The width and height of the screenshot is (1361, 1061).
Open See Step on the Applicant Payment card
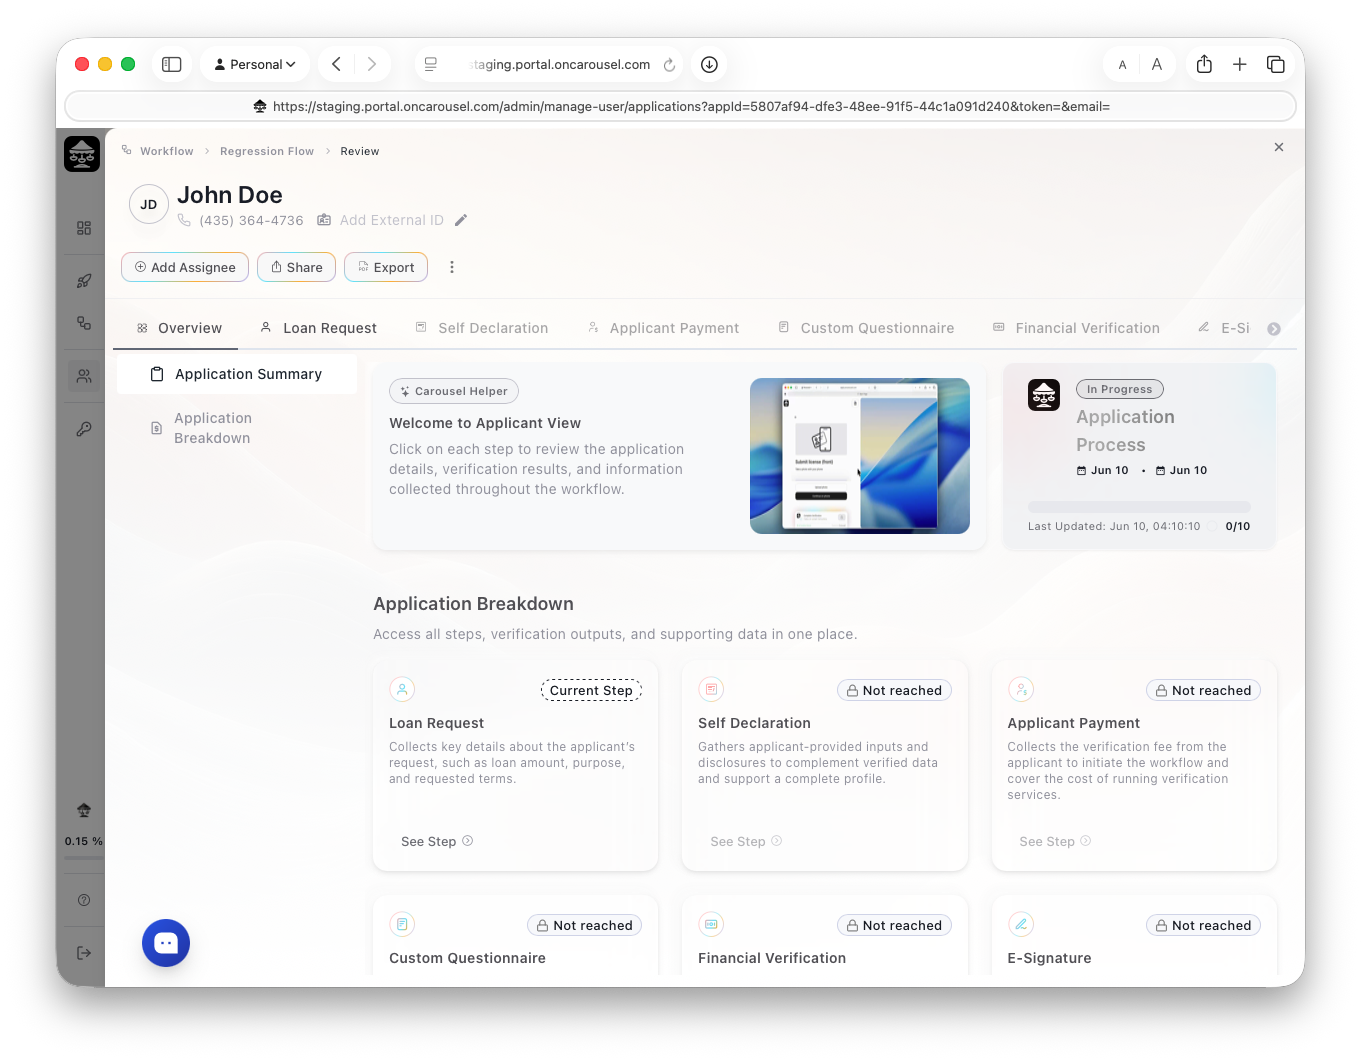[x=1055, y=841]
